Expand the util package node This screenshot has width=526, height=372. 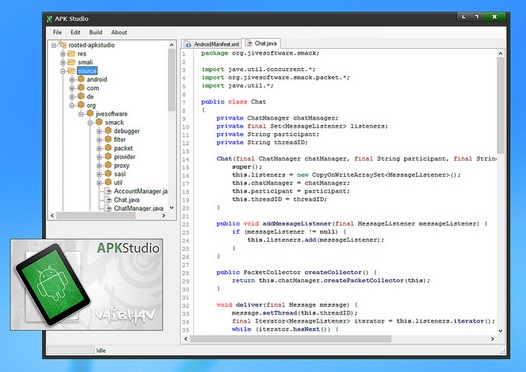pyautogui.click(x=99, y=183)
